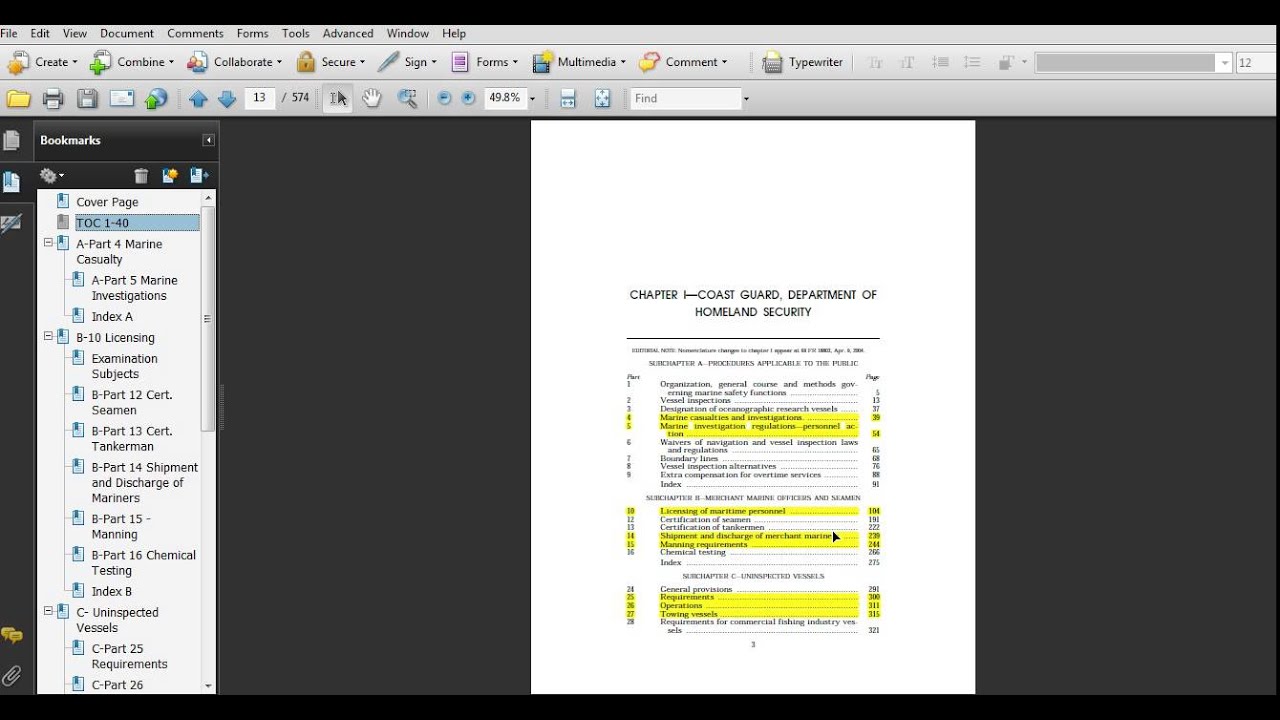Viewport: 1280px width, 720px height.
Task: Open the Secure dropdown
Action: click(x=330, y=62)
